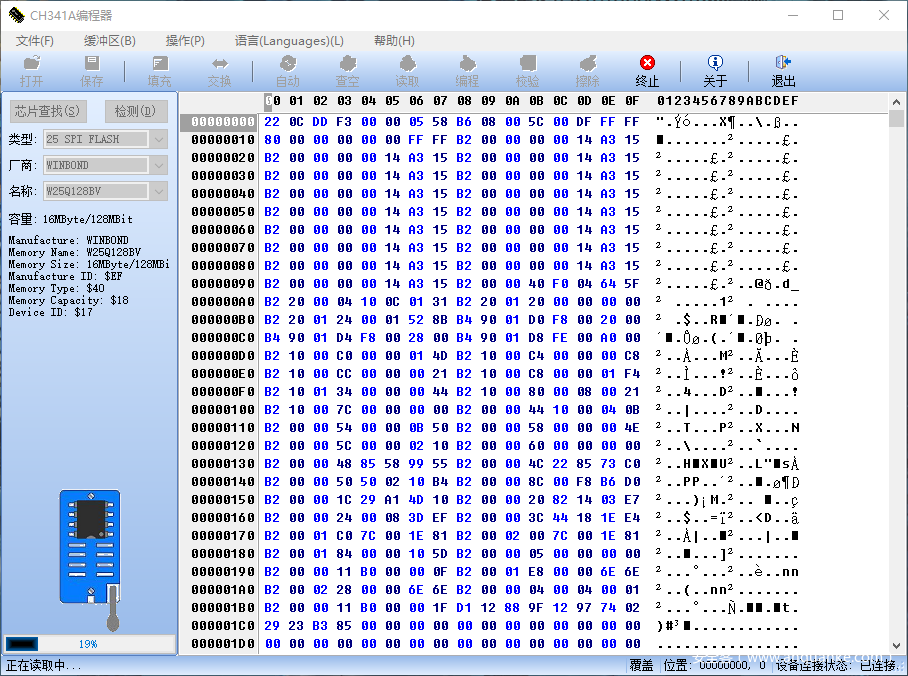Open the 文件(F) menu
Screen dimensions: 908x676
[x=35, y=41]
